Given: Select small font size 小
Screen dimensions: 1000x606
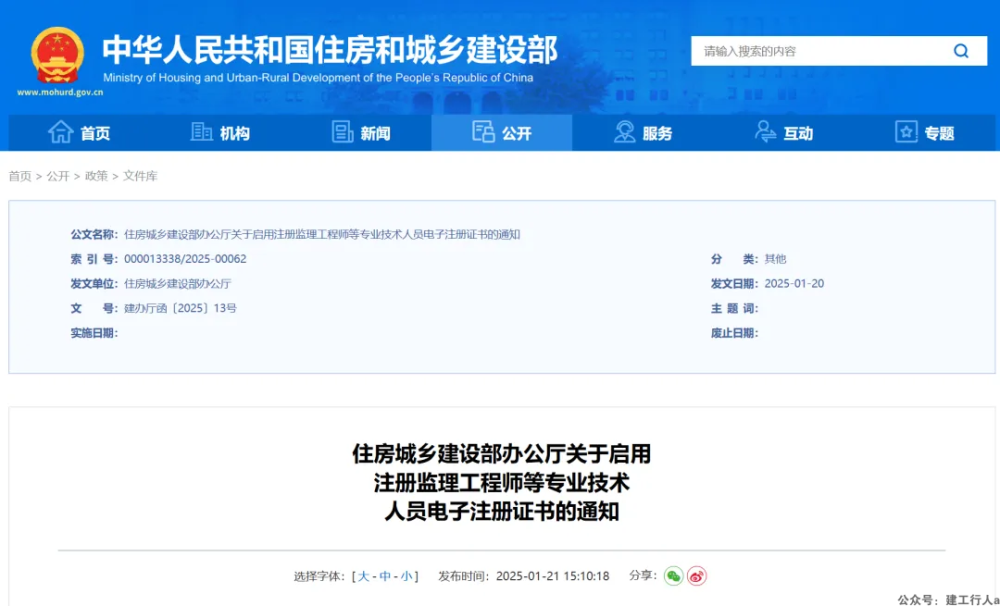Looking at the screenshot, I should 406,576.
